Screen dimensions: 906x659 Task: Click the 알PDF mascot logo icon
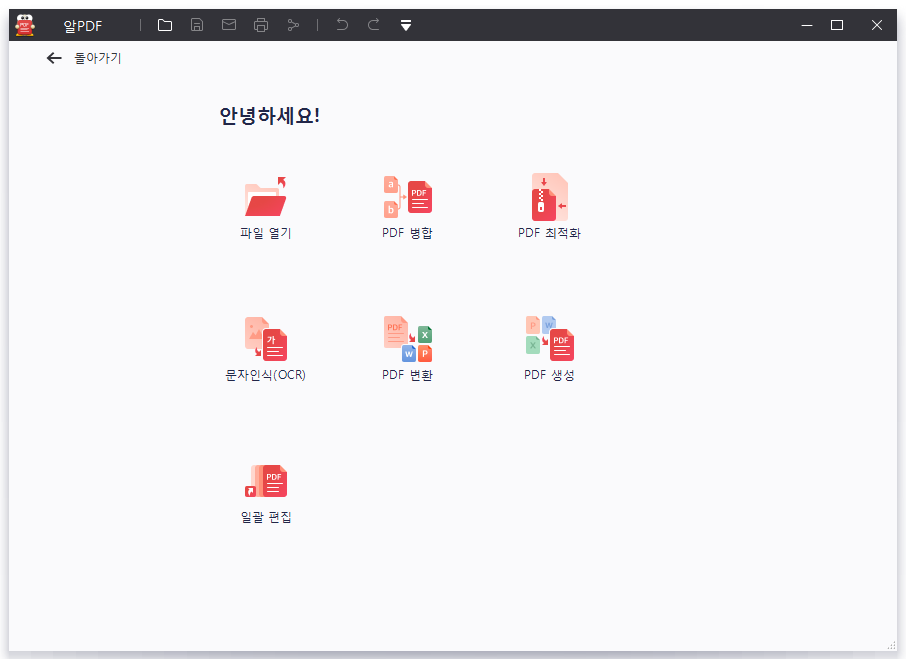25,25
